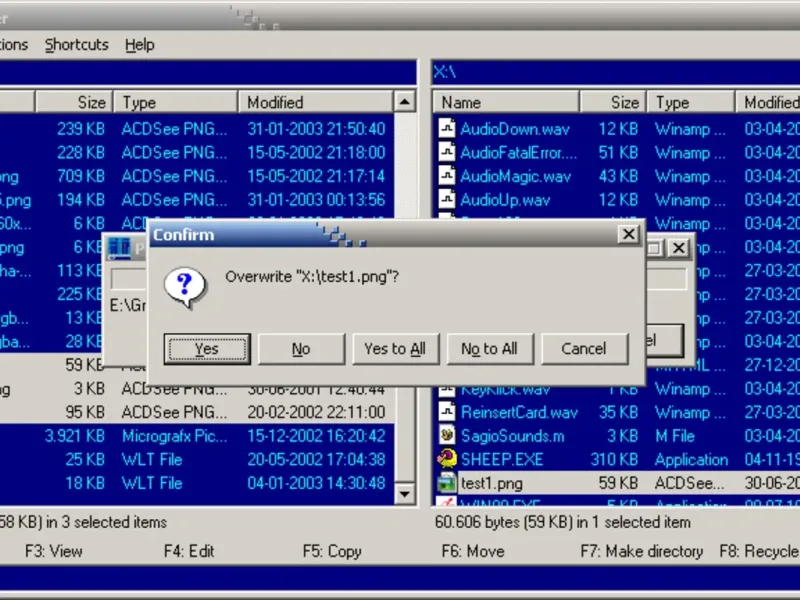The image size is (800, 600).
Task: Sort left panel by the Type column header
Action: (175, 102)
